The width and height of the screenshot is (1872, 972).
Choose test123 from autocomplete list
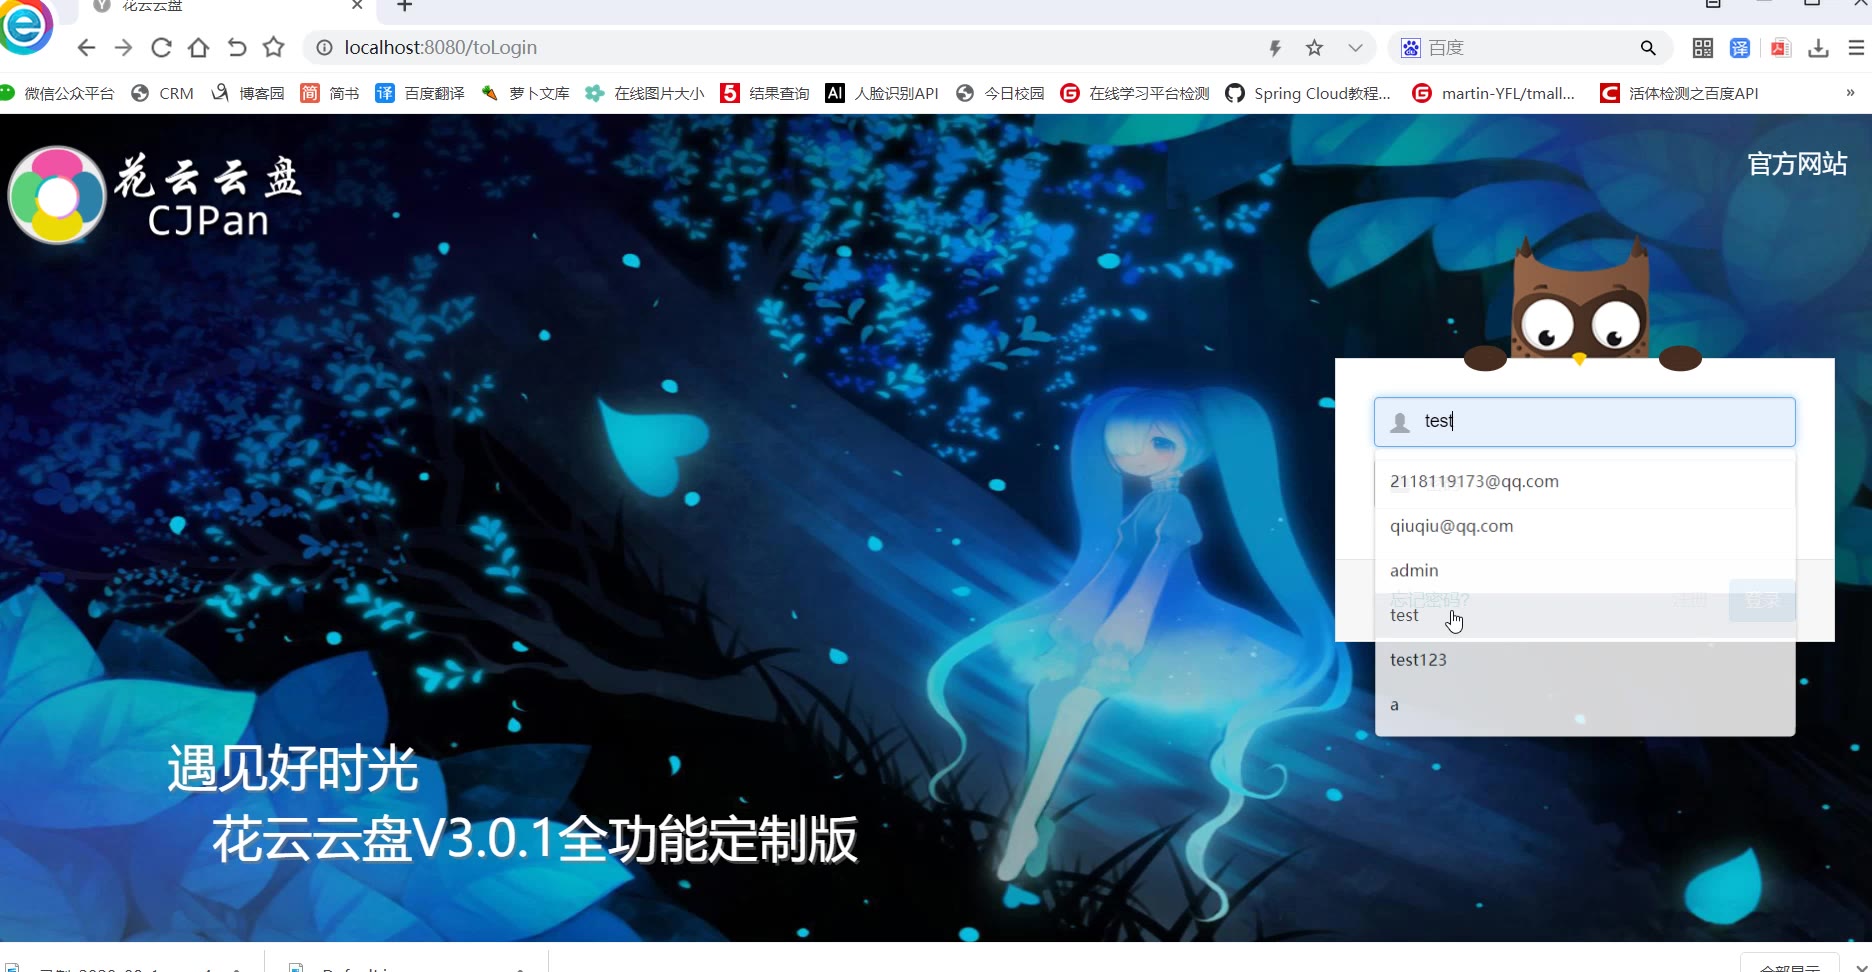1585,660
